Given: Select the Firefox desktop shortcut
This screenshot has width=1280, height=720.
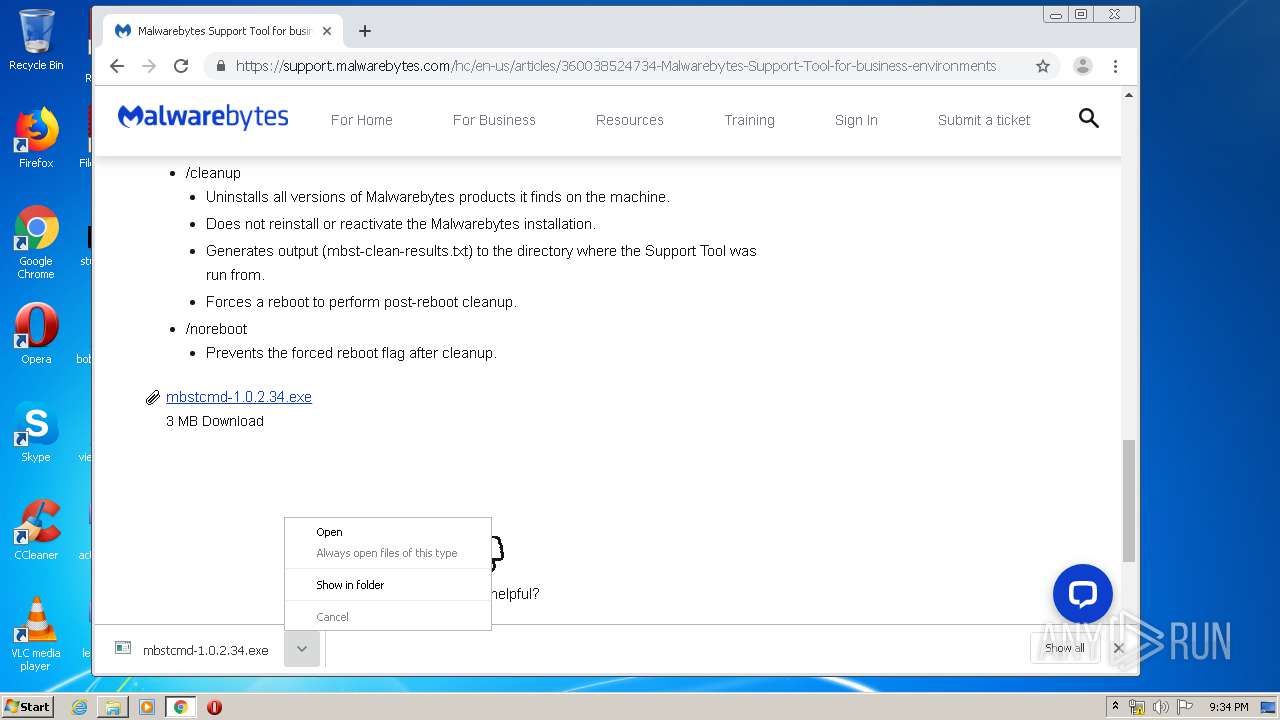Looking at the screenshot, I should pyautogui.click(x=36, y=138).
